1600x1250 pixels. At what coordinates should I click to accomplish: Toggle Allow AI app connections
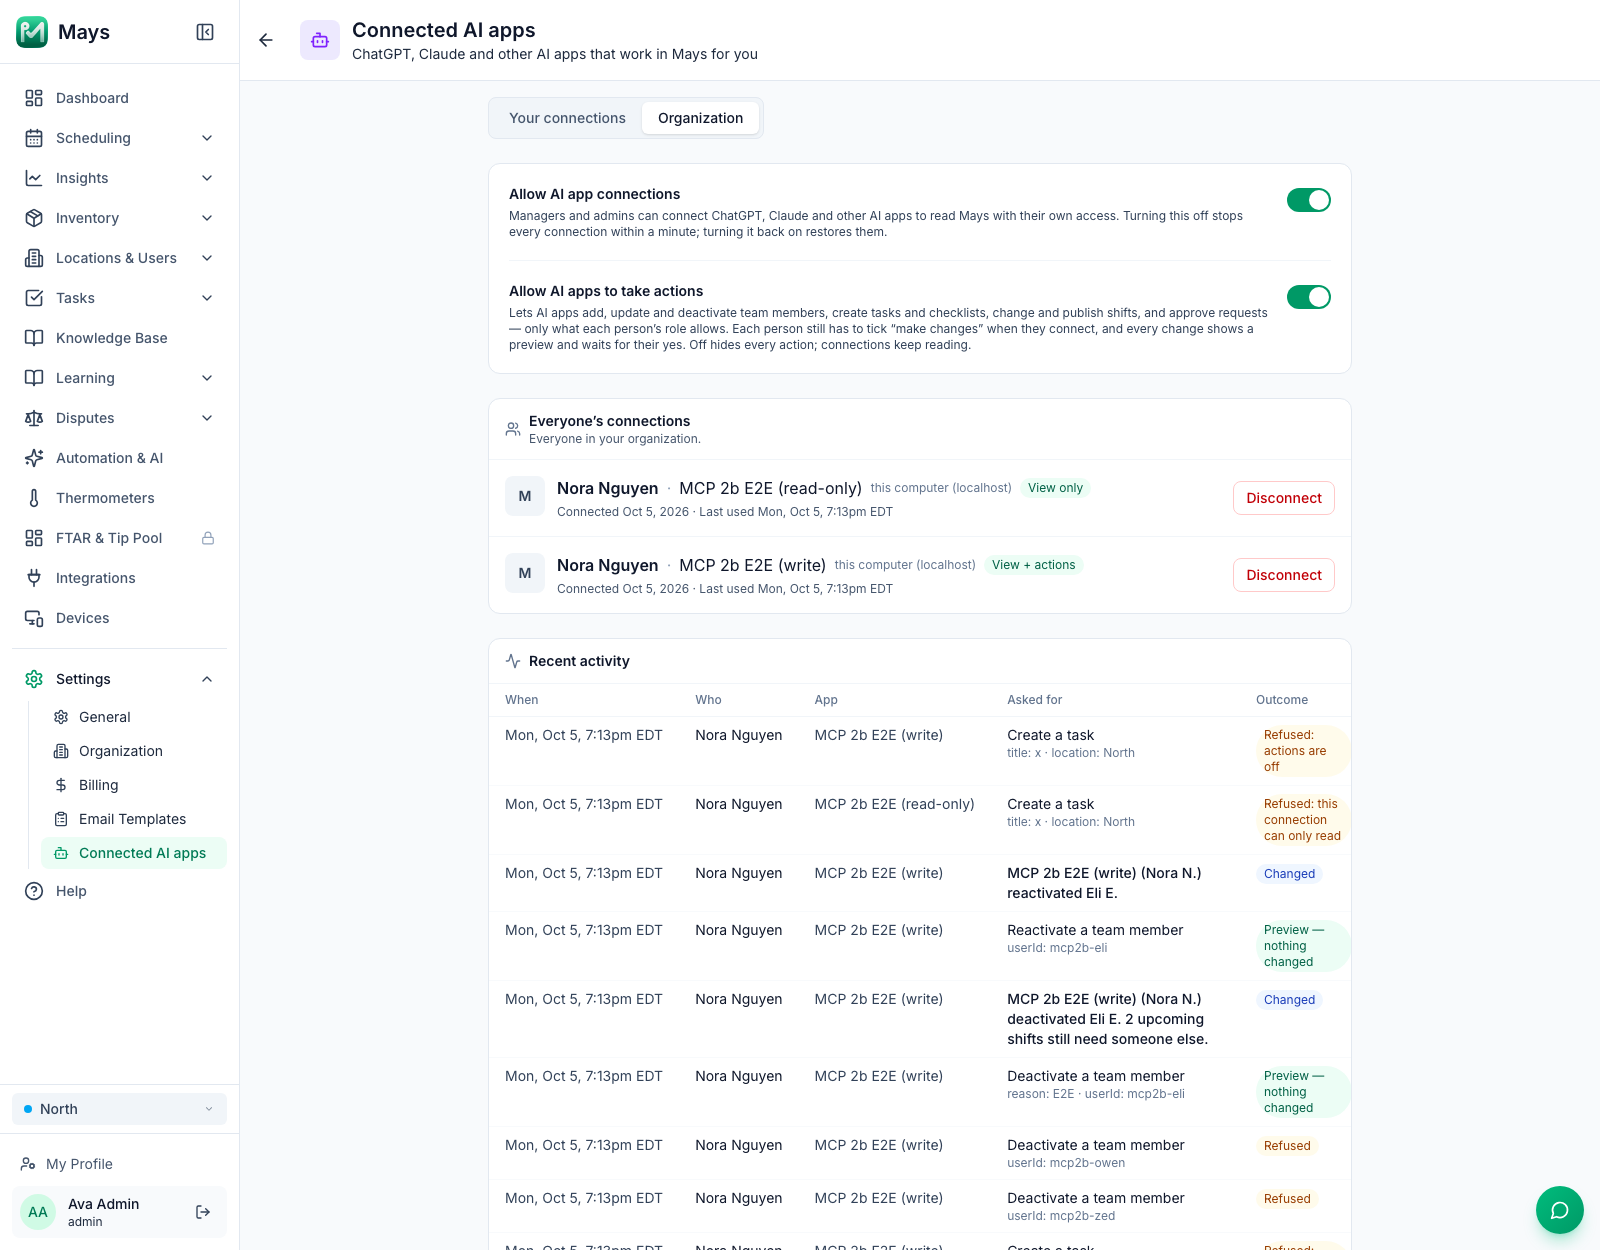click(x=1309, y=200)
